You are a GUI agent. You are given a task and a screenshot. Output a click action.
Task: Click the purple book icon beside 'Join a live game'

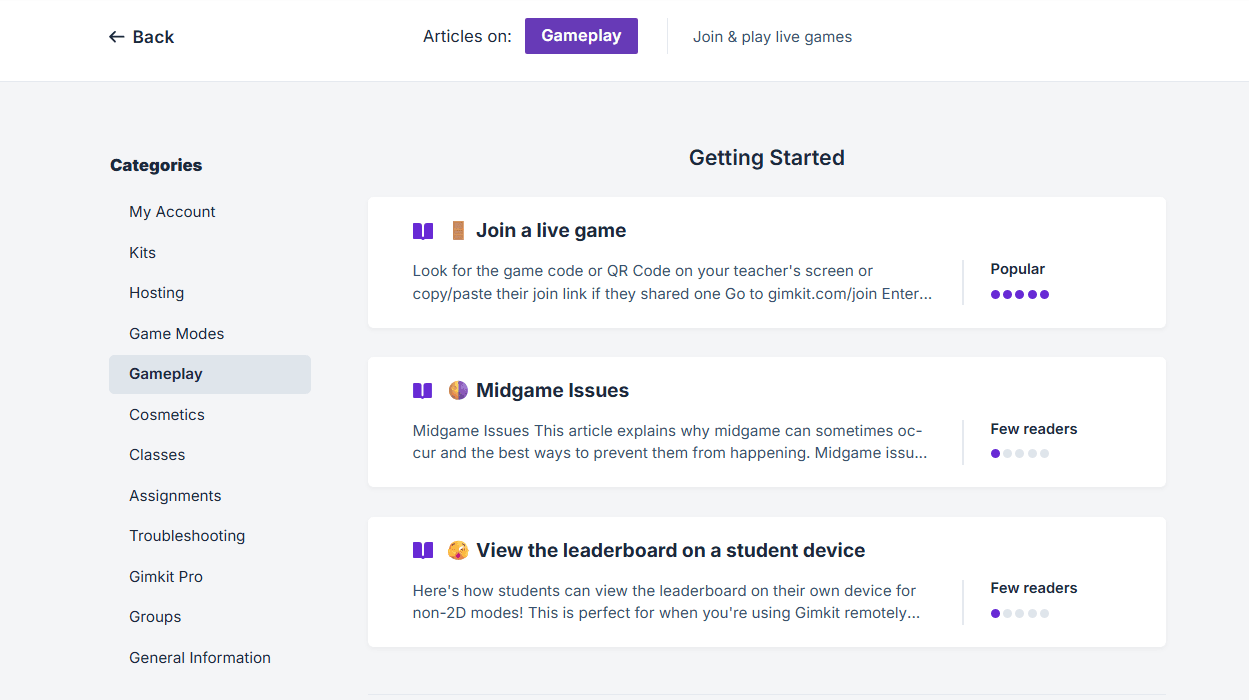[423, 230]
